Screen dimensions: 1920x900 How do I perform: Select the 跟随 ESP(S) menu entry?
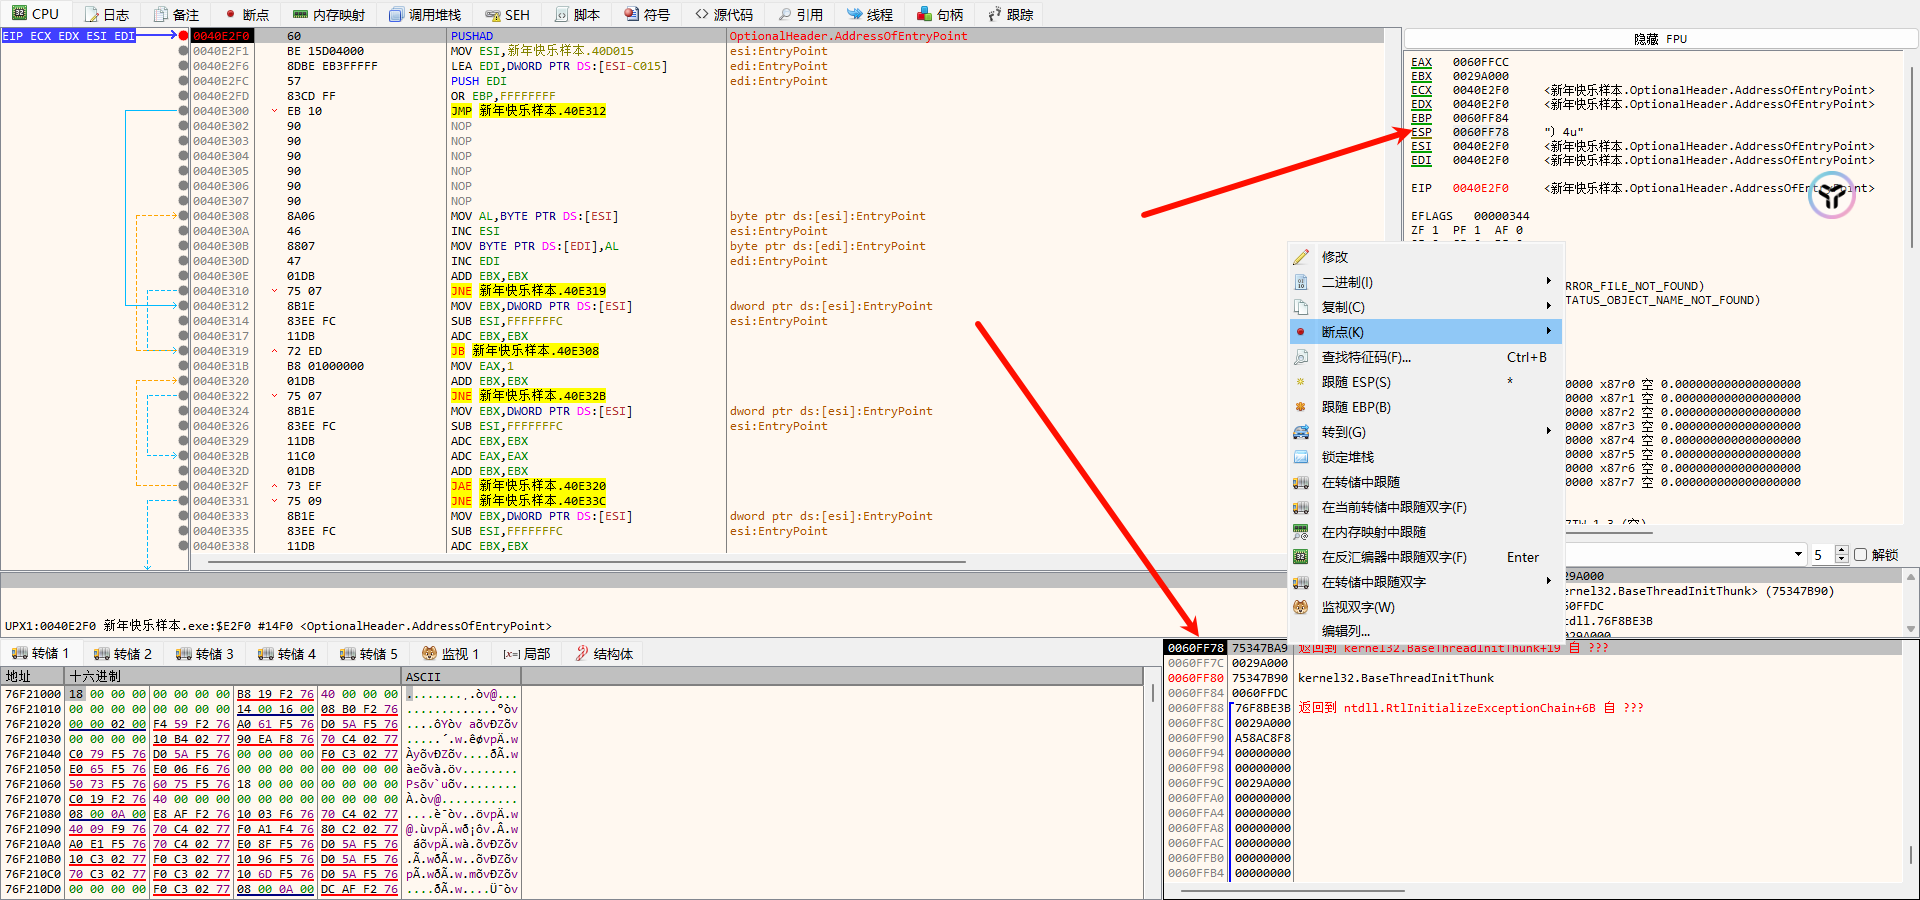coord(1356,382)
